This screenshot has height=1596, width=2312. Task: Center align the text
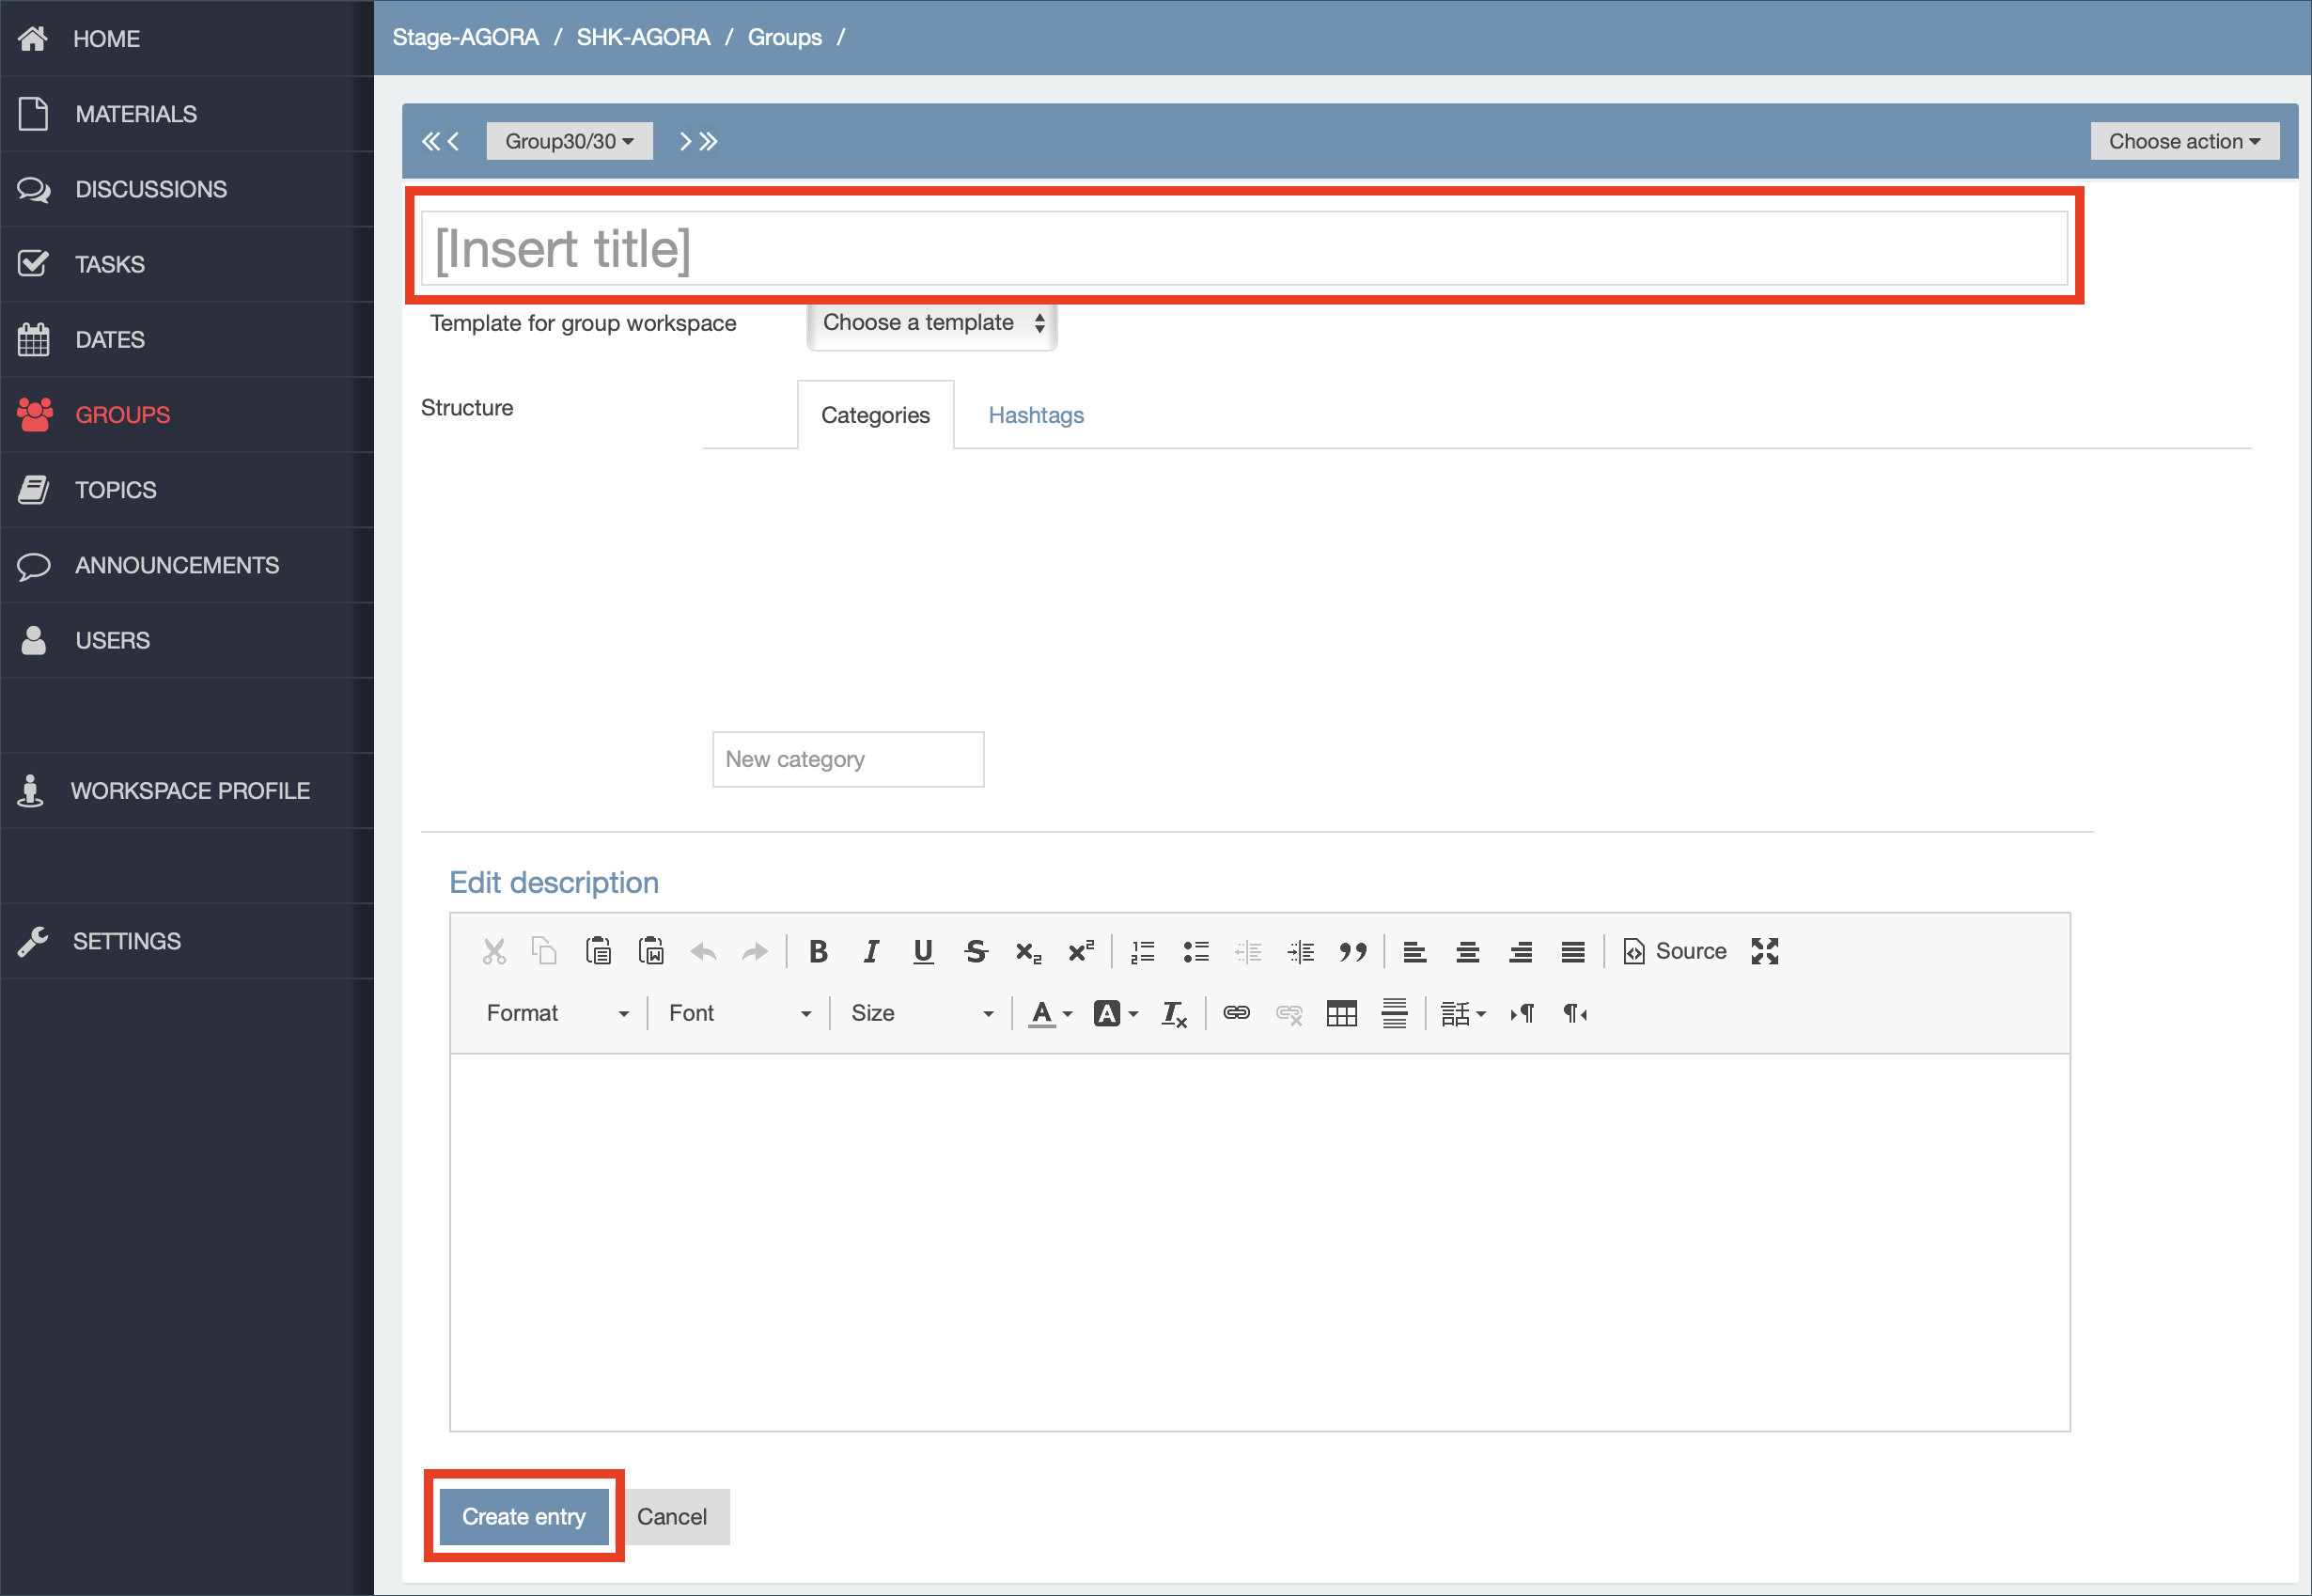click(x=1467, y=951)
